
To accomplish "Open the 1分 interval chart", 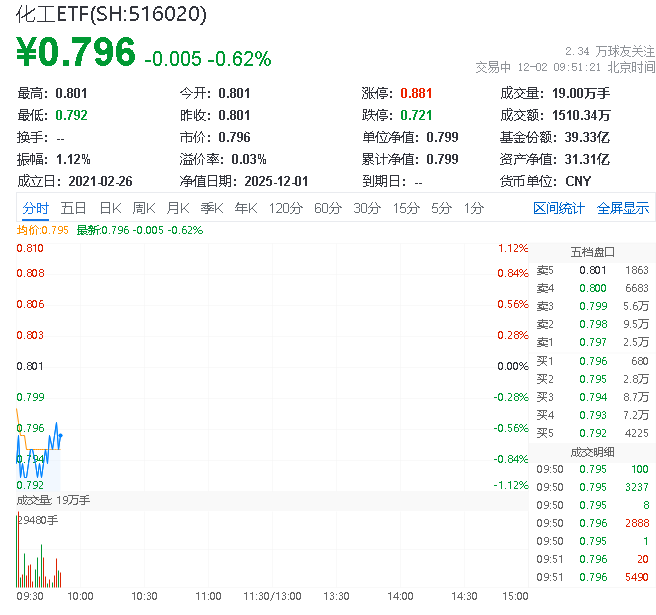I will [473, 208].
